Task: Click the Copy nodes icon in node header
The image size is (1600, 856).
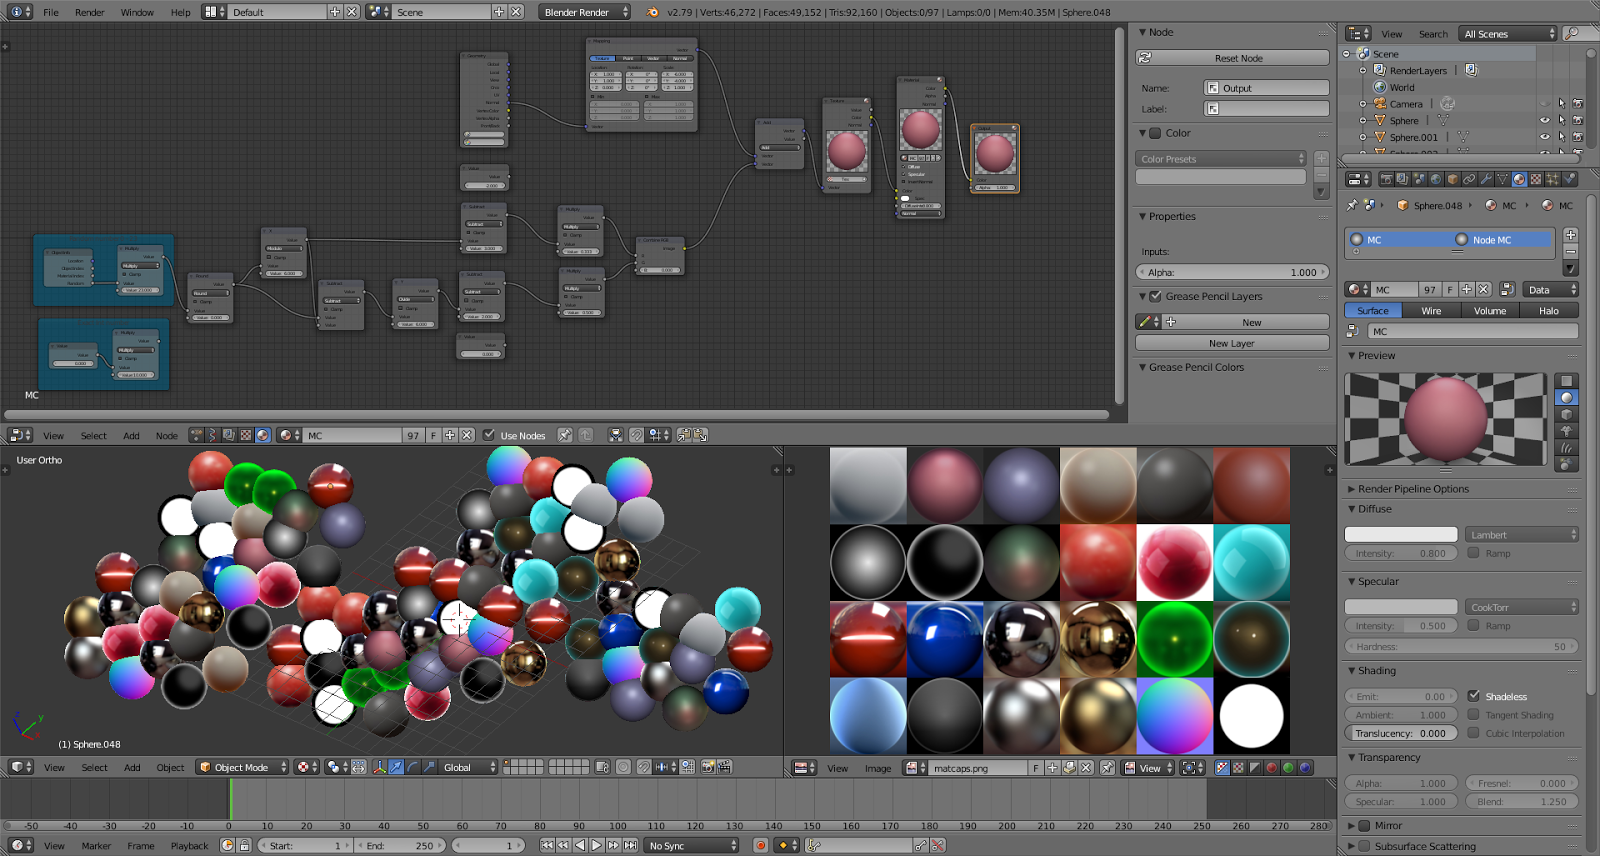Action: tap(684, 435)
